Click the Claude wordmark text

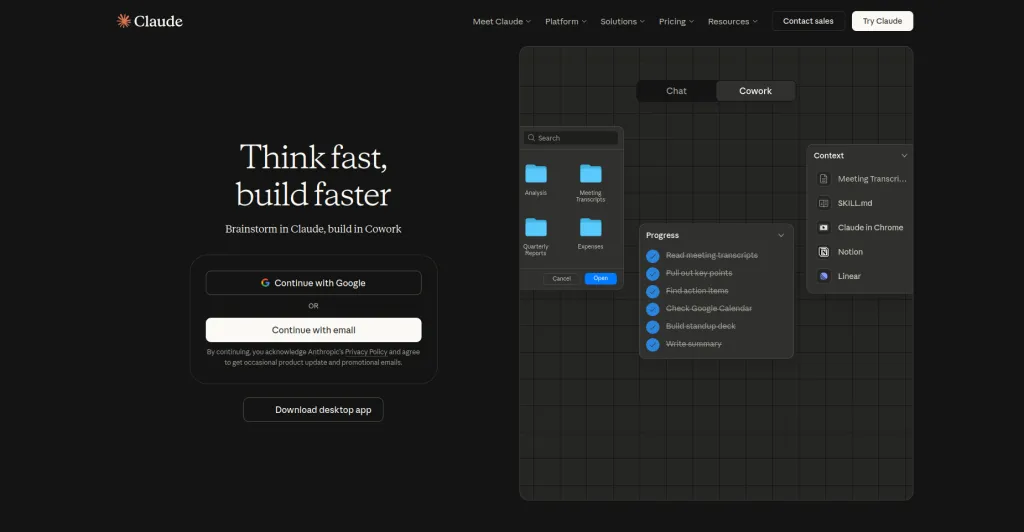point(158,22)
